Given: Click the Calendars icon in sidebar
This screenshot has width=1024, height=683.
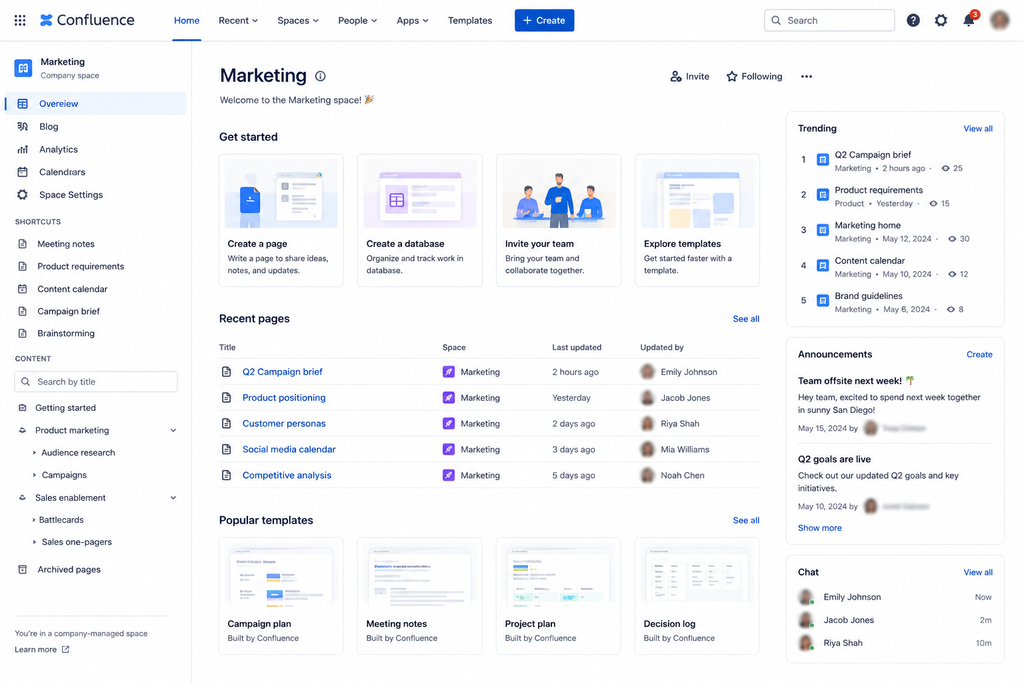Looking at the screenshot, I should pos(23,172).
